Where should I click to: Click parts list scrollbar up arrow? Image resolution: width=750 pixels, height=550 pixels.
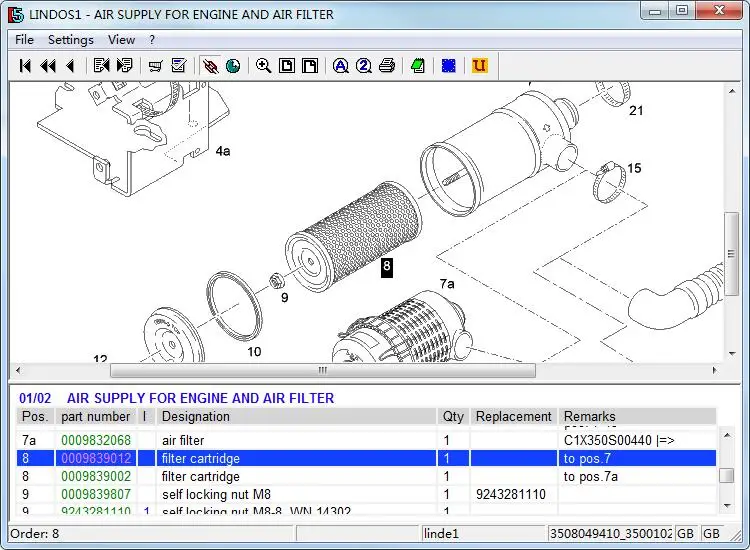(x=727, y=435)
